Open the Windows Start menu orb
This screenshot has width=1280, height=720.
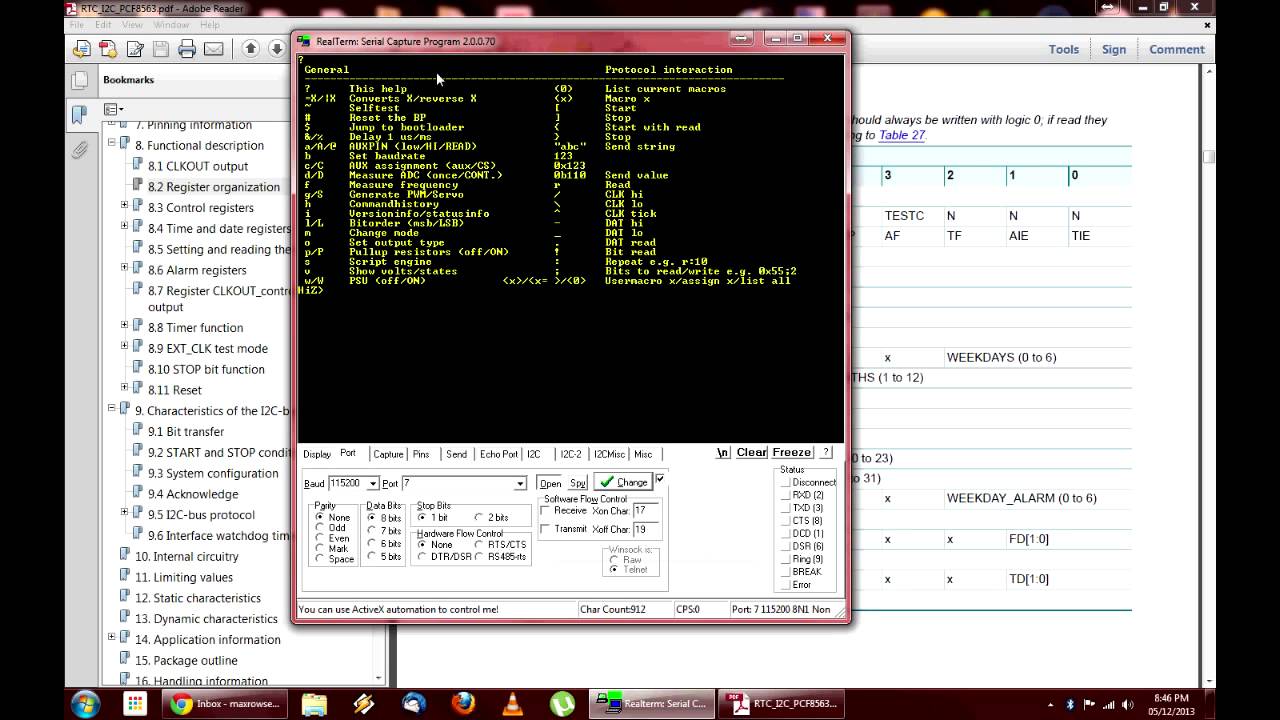85,703
